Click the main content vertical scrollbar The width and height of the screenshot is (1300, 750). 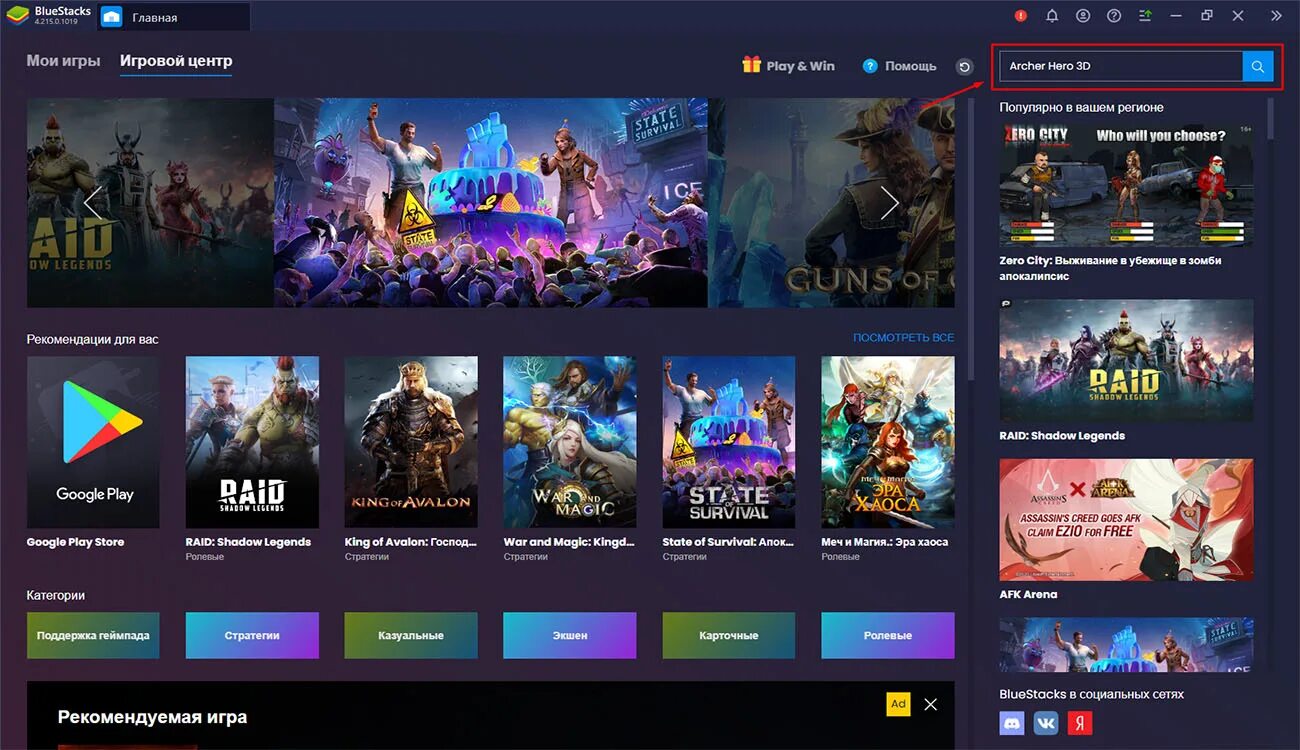tap(970, 240)
